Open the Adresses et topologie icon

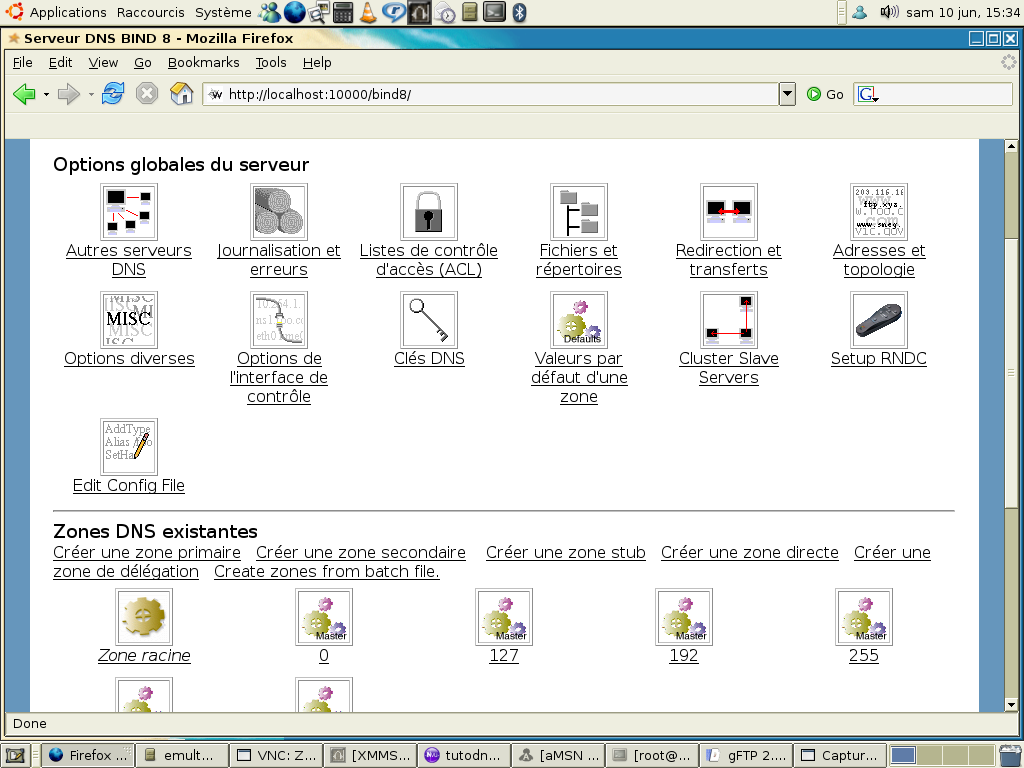pos(879,212)
